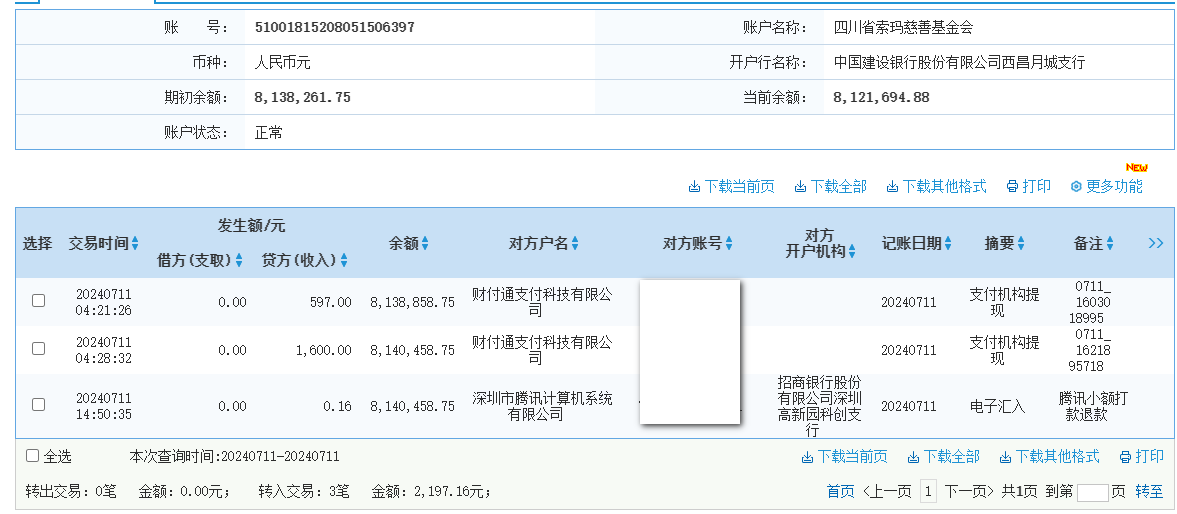1177x514 pixels.
Task: Click the bottom download icon before 下载当前页
Action: click(x=807, y=456)
